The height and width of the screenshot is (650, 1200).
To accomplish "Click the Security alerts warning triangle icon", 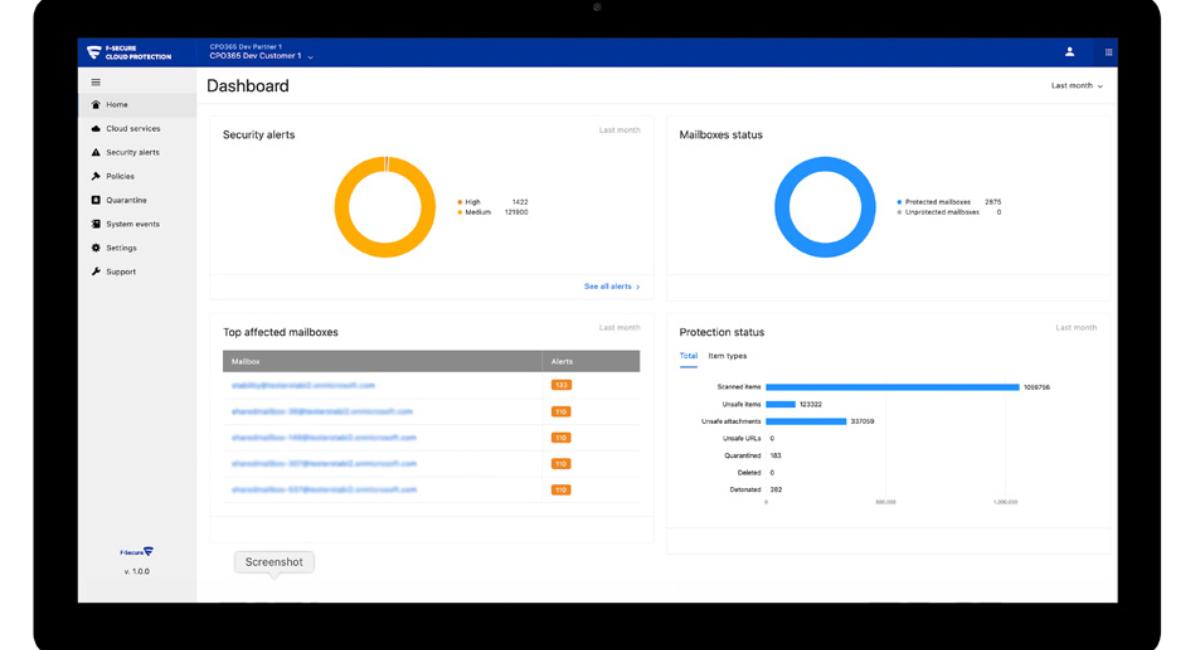I will pyautogui.click(x=96, y=153).
